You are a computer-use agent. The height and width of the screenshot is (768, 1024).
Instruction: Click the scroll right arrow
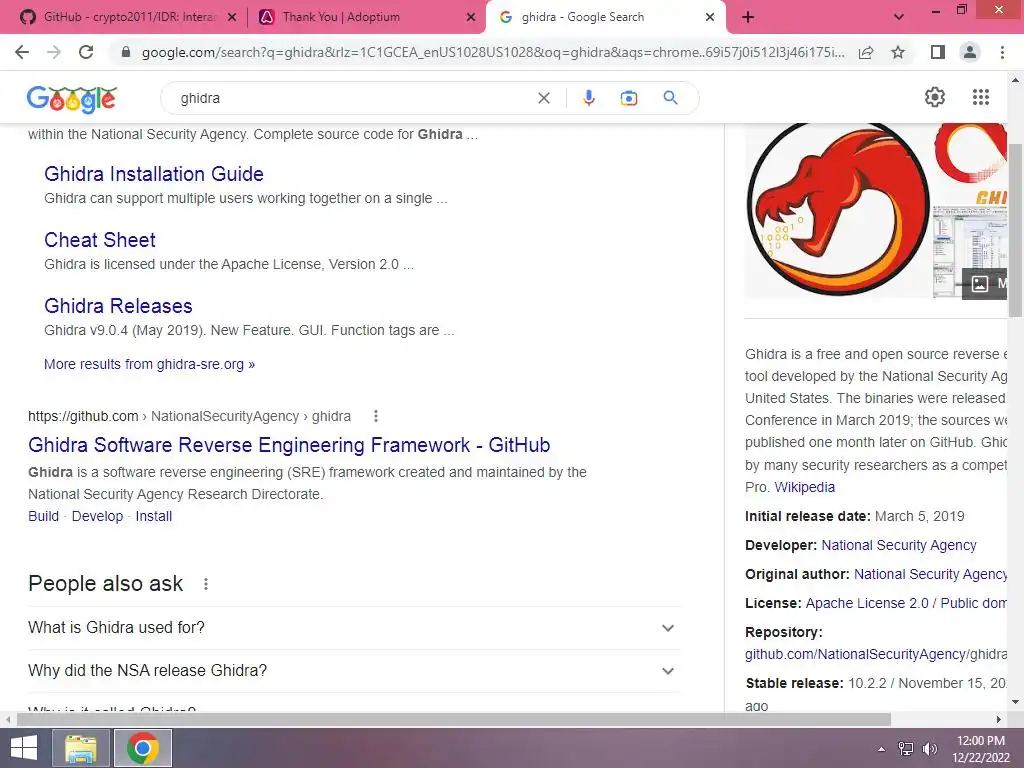(x=999, y=719)
